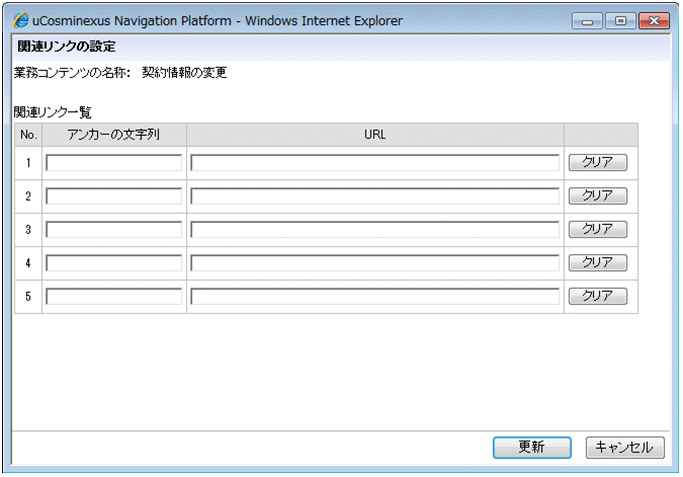Click the anchor text input in row 5
This screenshot has height=477, width=683.
click(114, 296)
